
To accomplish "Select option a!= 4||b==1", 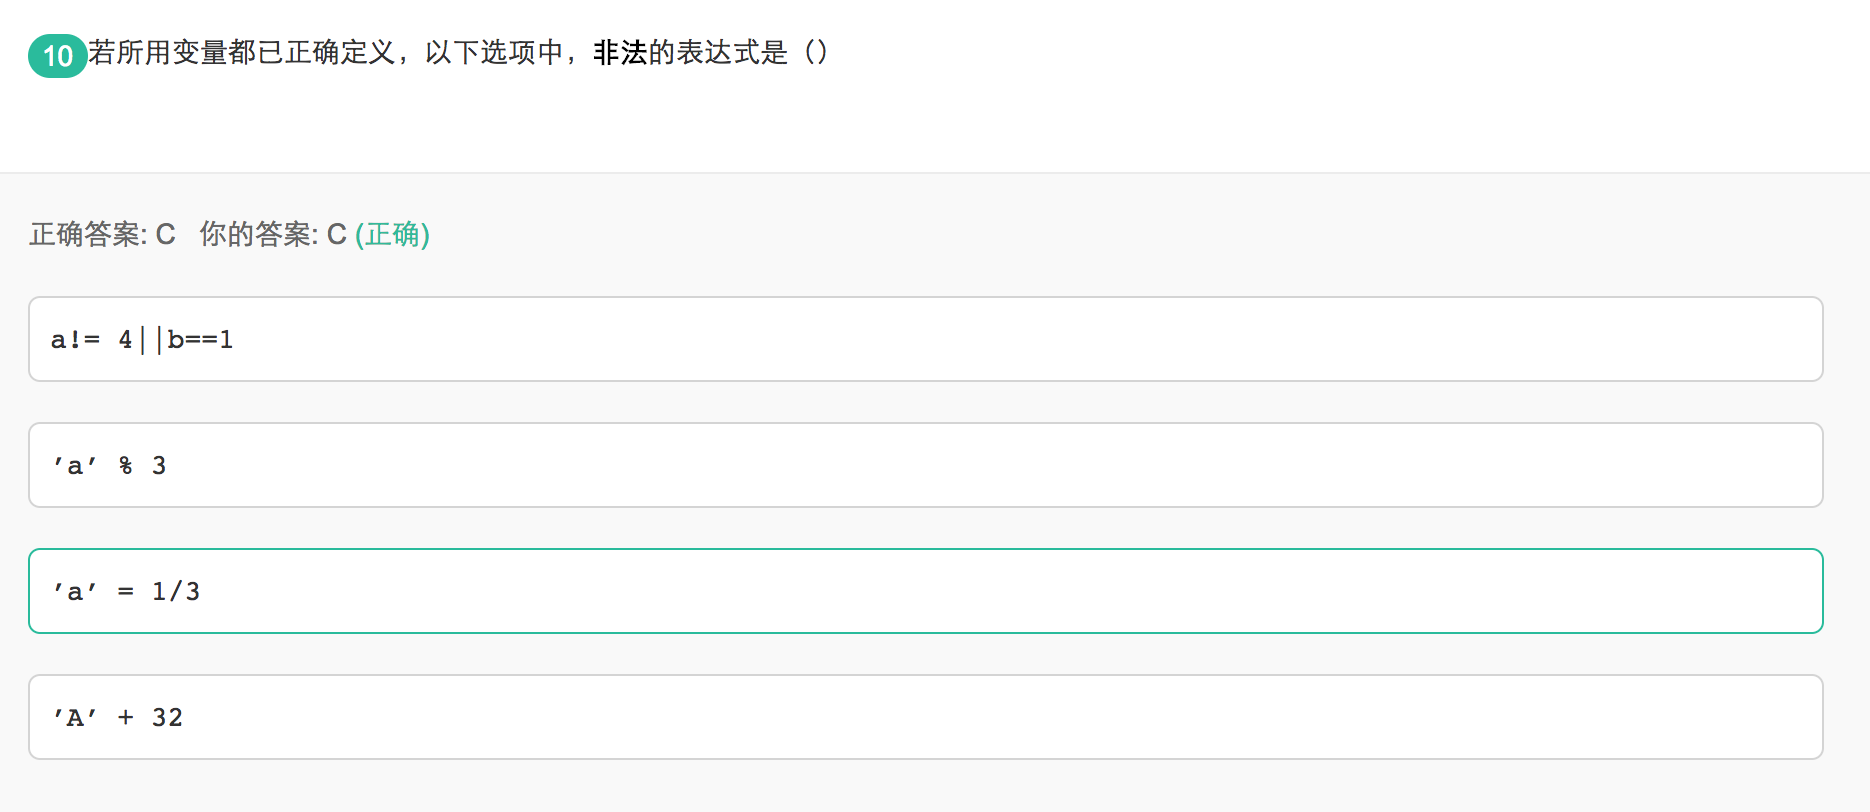I will tap(925, 339).
